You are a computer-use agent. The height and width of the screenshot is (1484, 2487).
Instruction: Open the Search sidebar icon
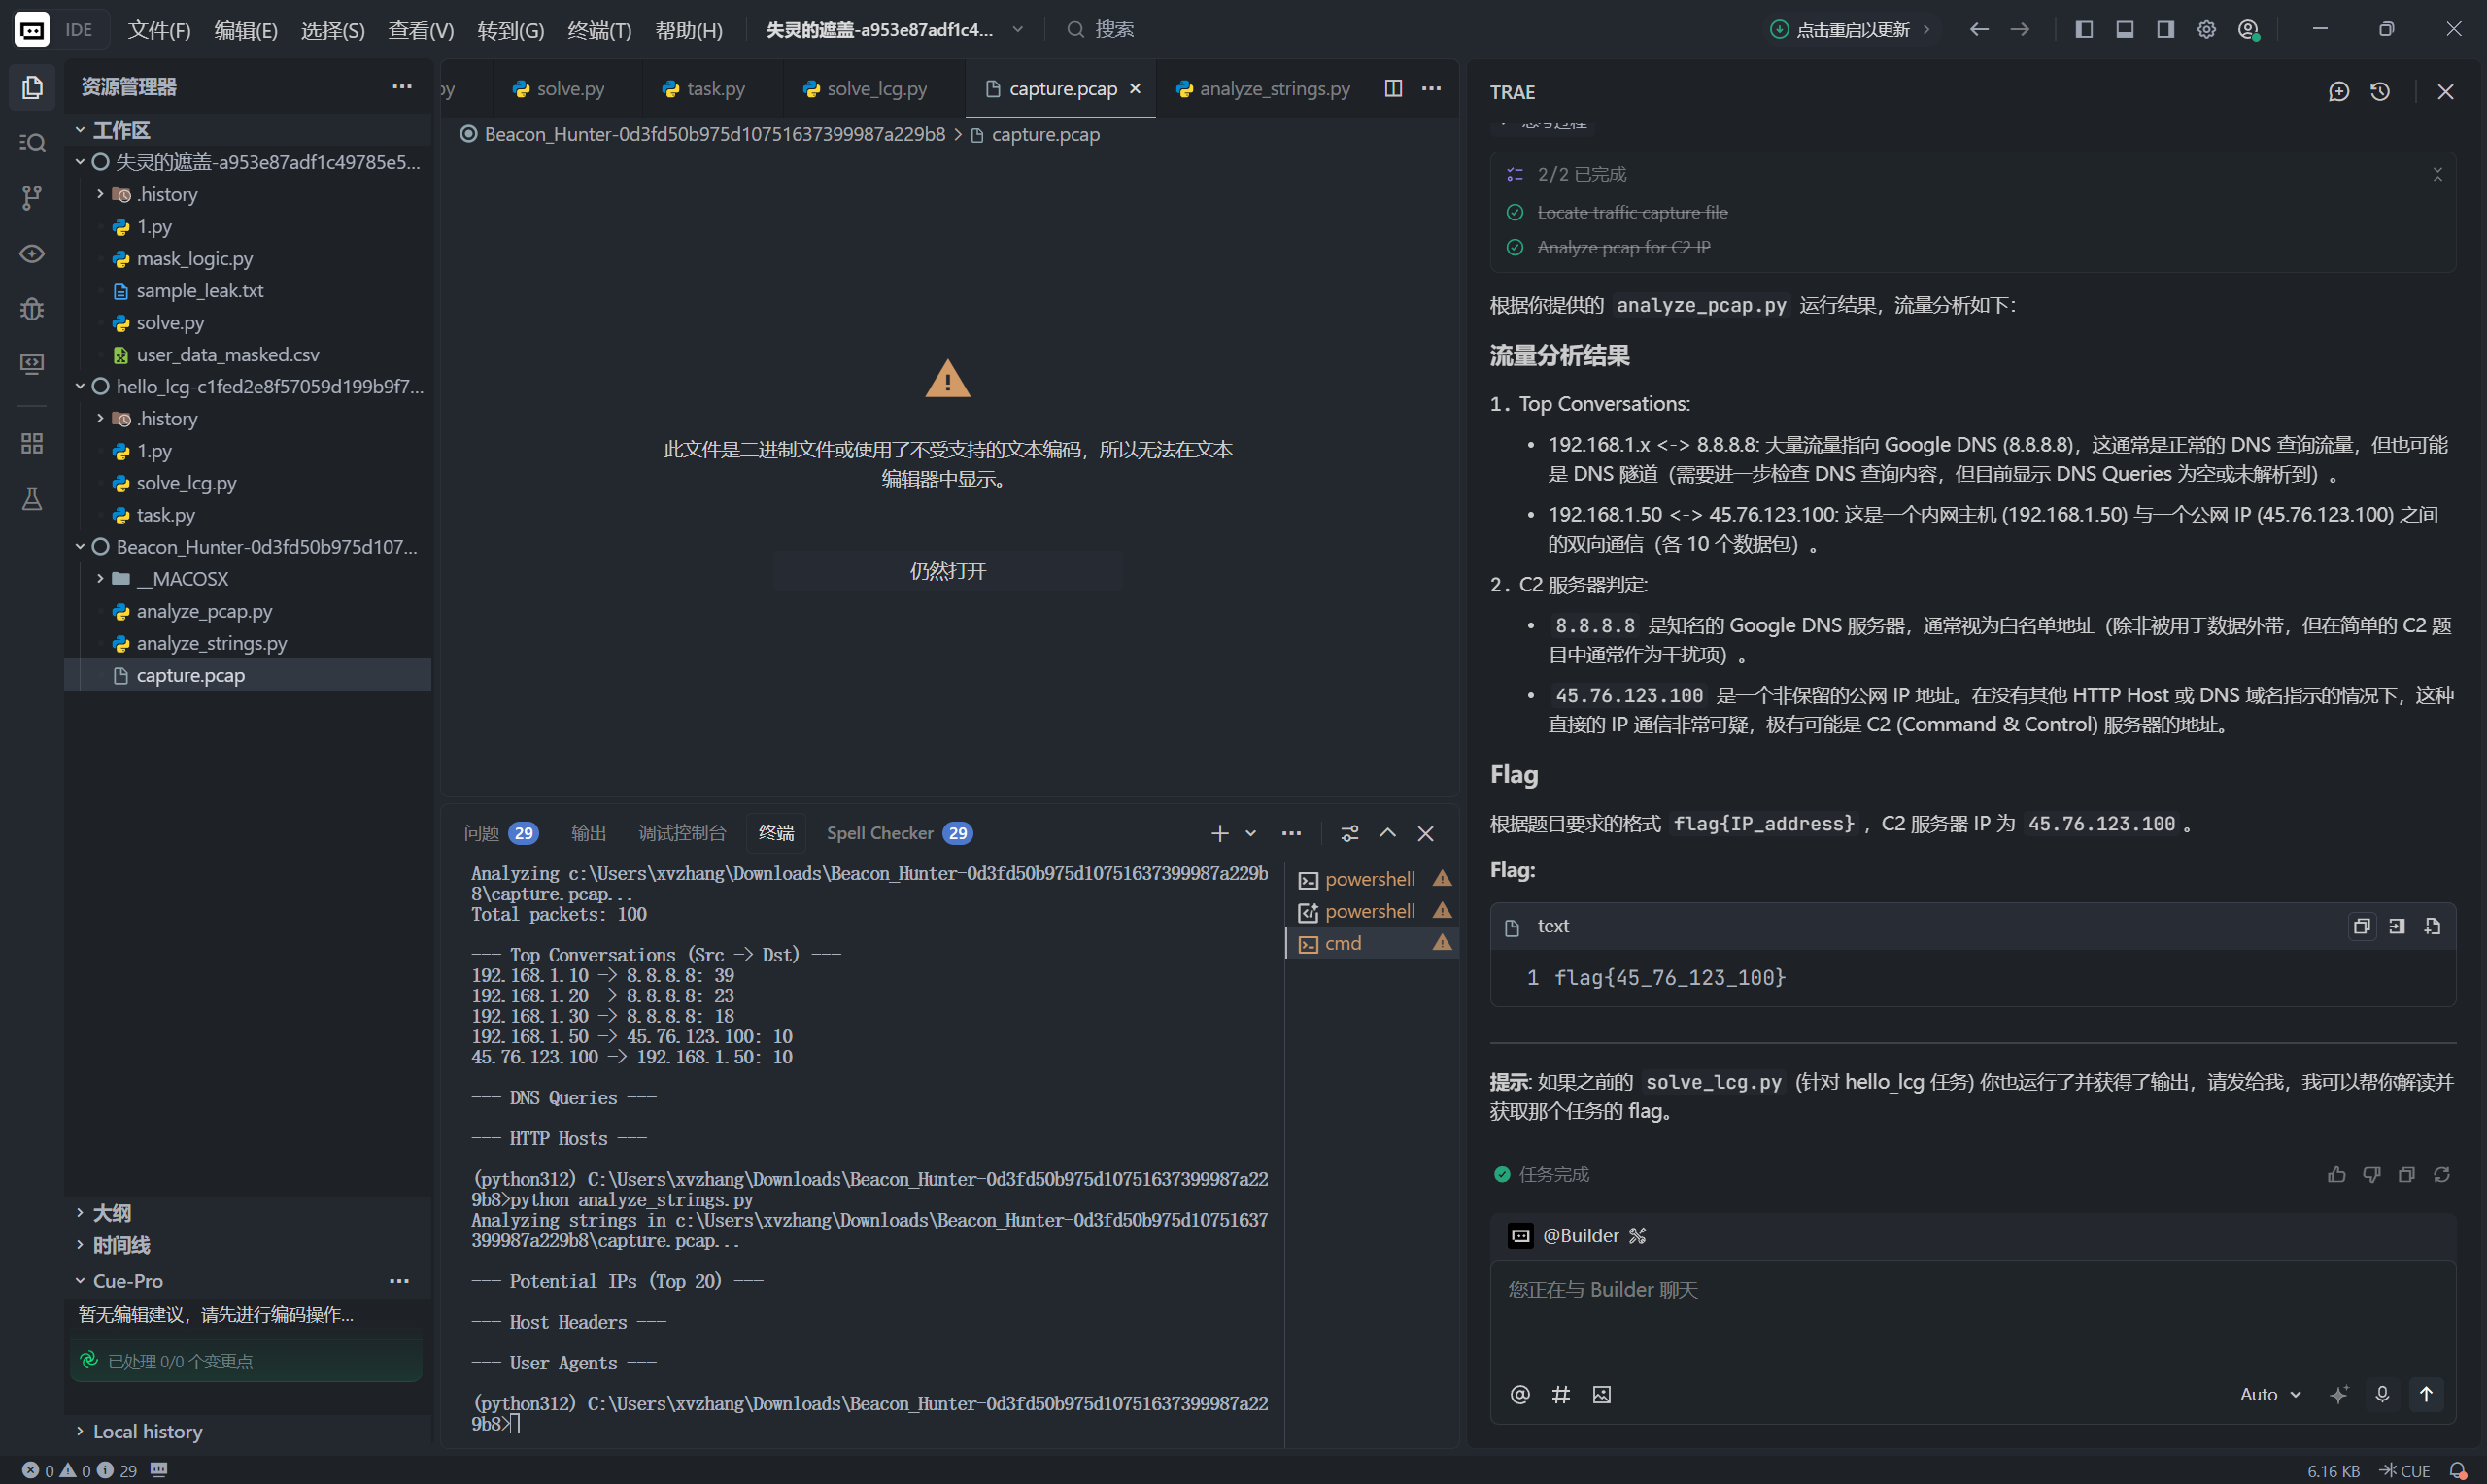32,142
